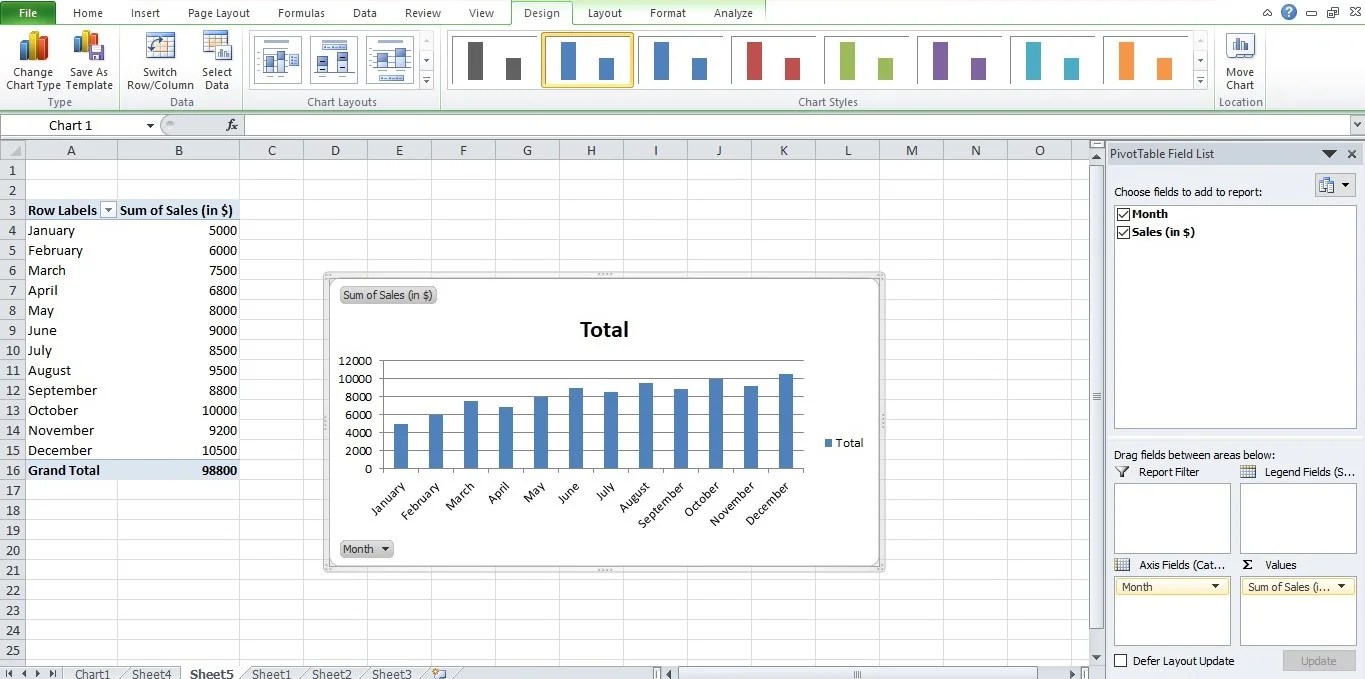Enable Defer Layout Update

point(1120,661)
